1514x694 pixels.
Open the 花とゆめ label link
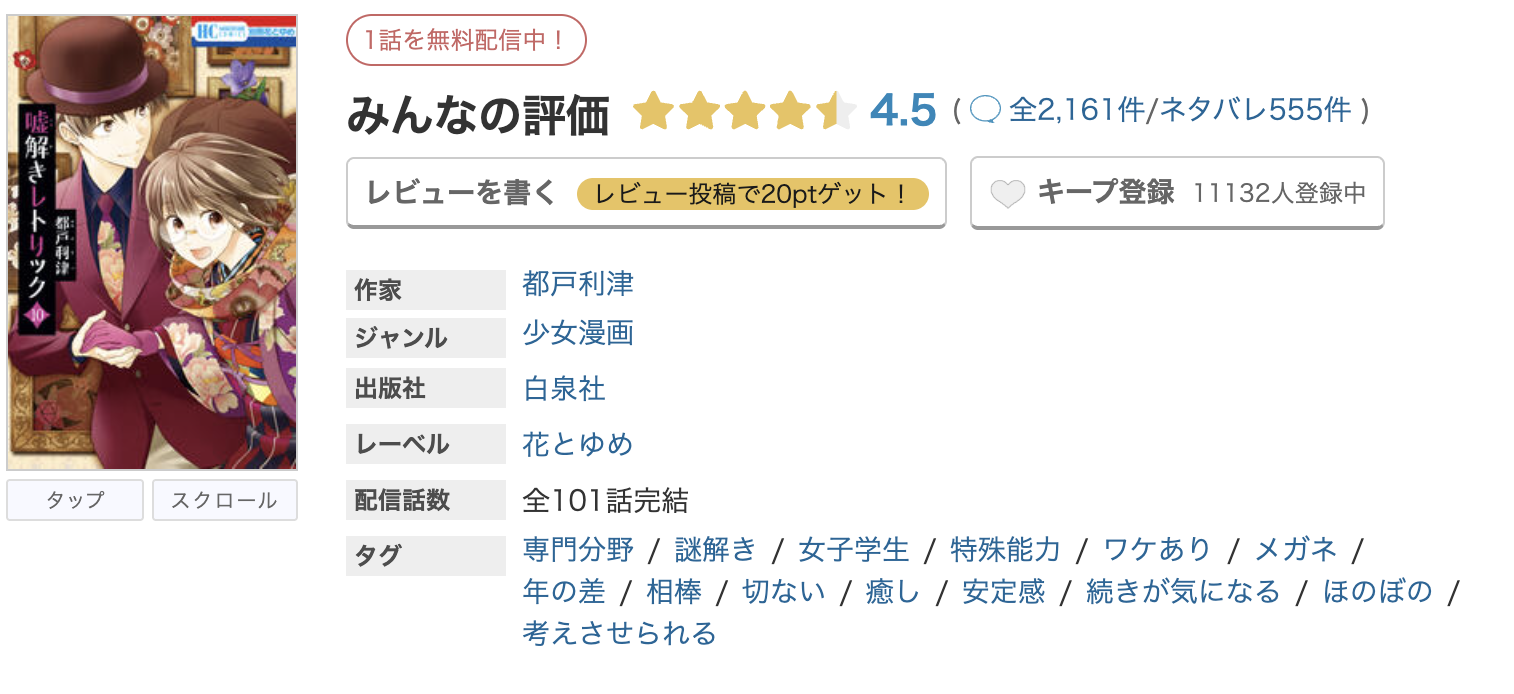[578, 444]
